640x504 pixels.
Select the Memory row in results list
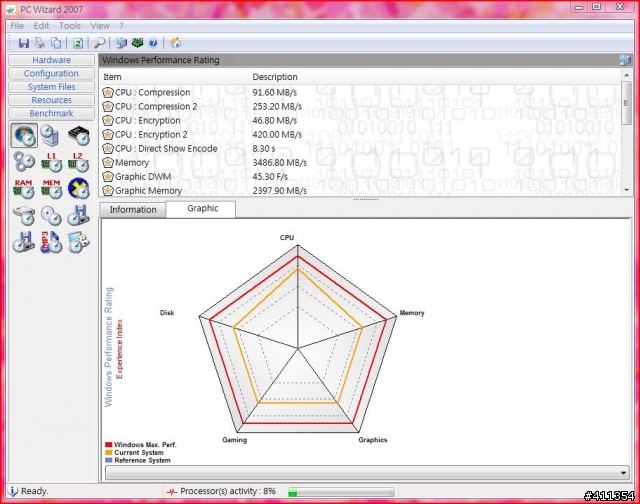pyautogui.click(x=360, y=163)
